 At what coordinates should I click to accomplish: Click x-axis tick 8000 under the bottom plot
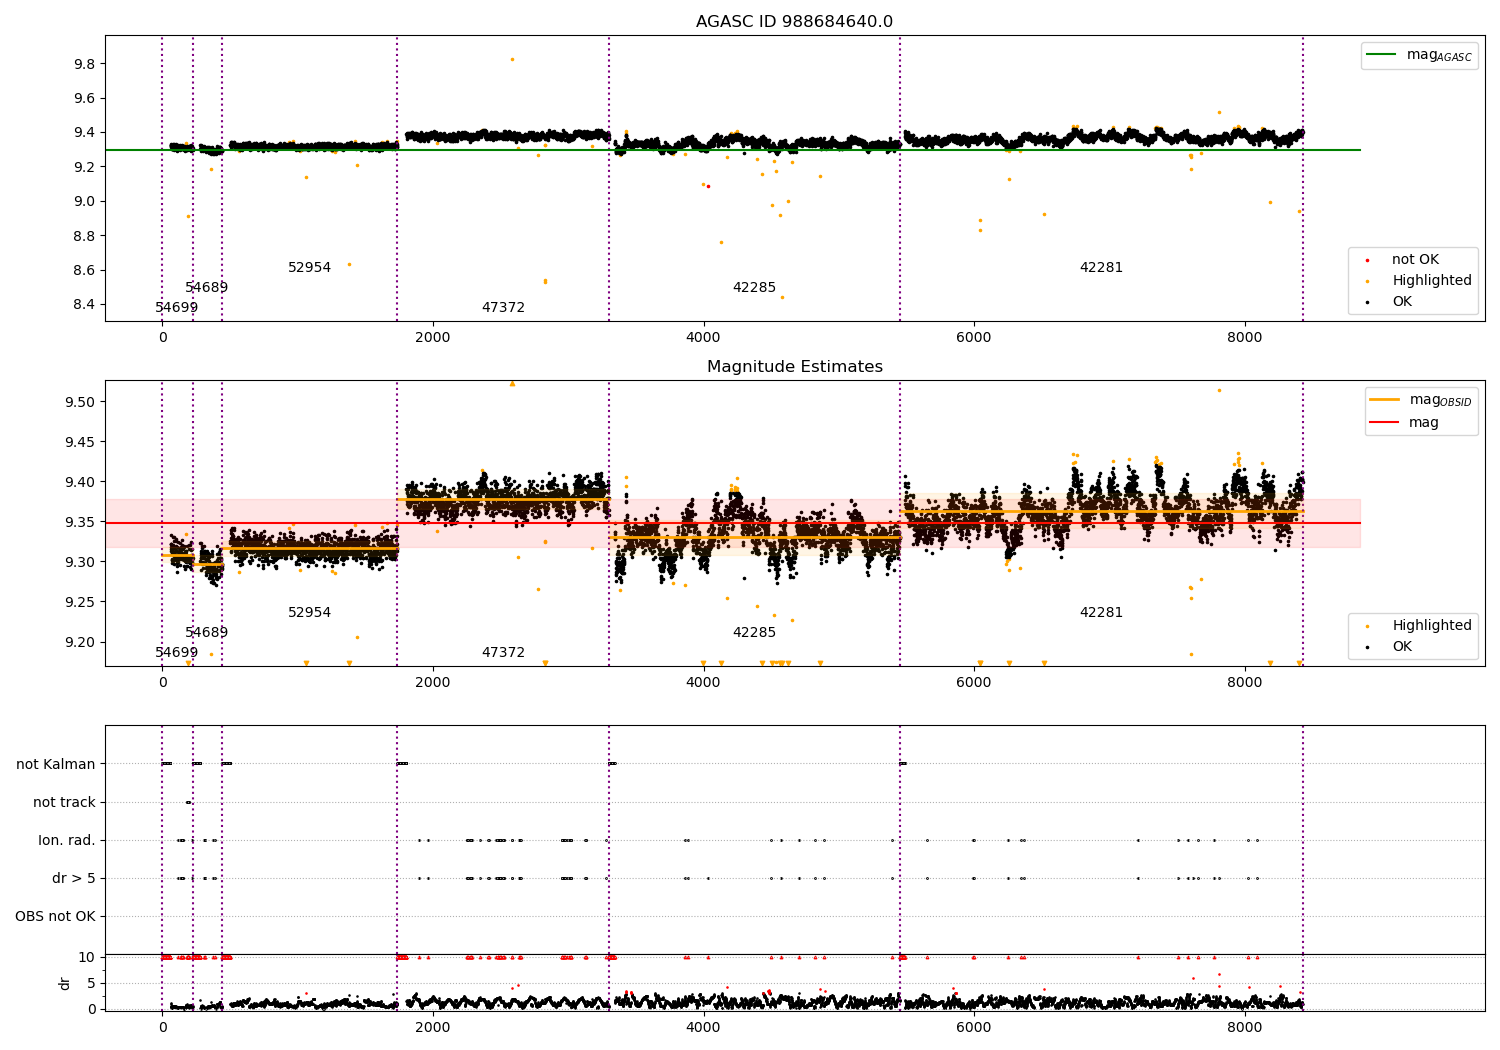[x=1244, y=1027]
